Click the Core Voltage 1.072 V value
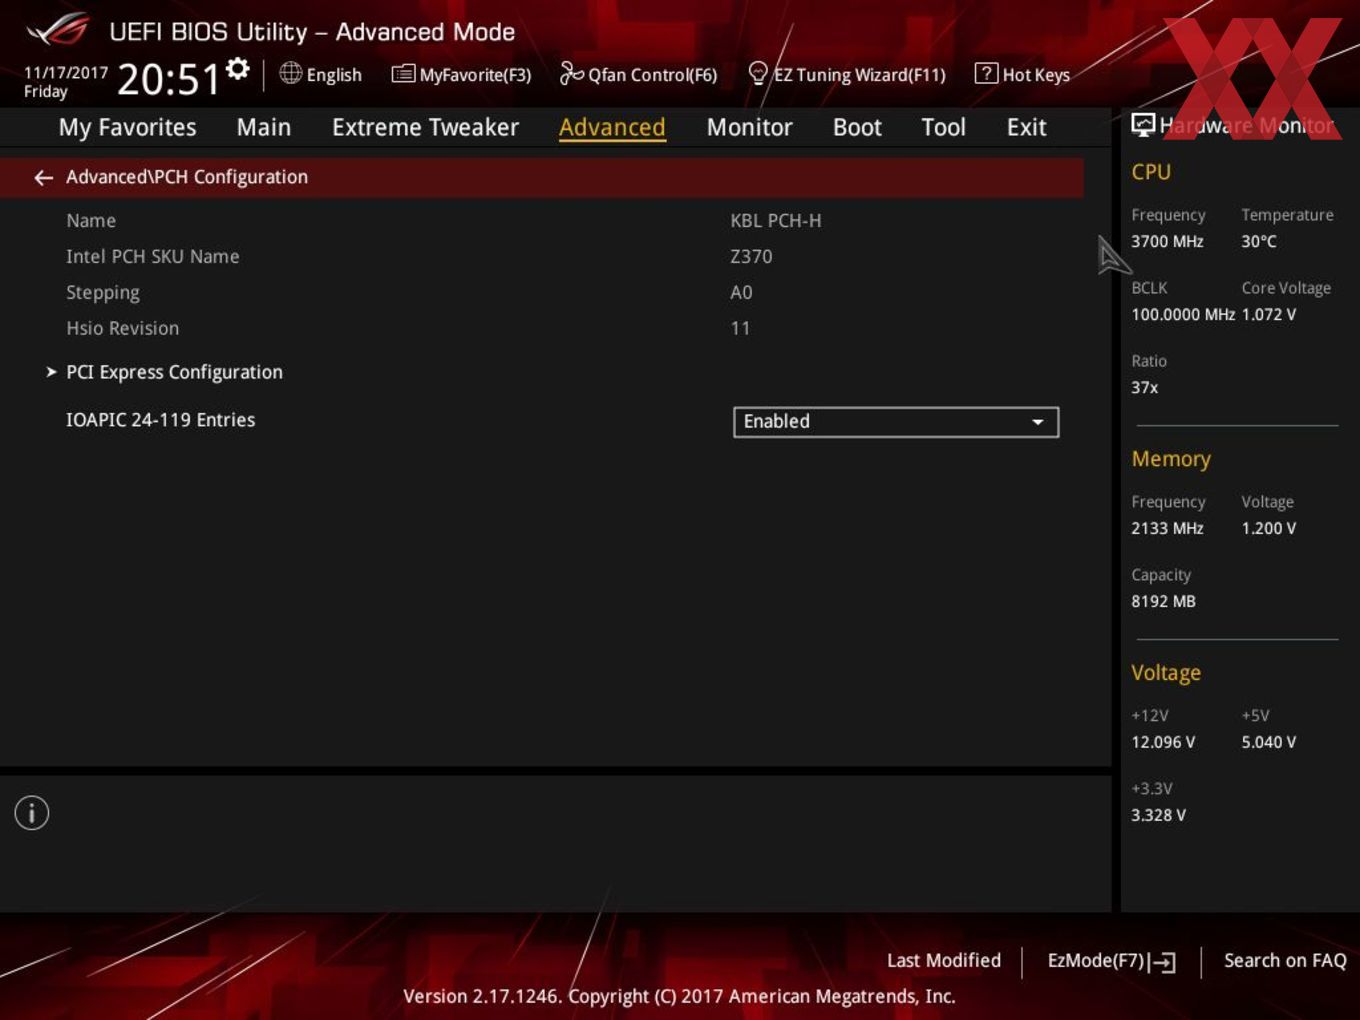Screen dimensions: 1360x1020 click(x=1268, y=314)
